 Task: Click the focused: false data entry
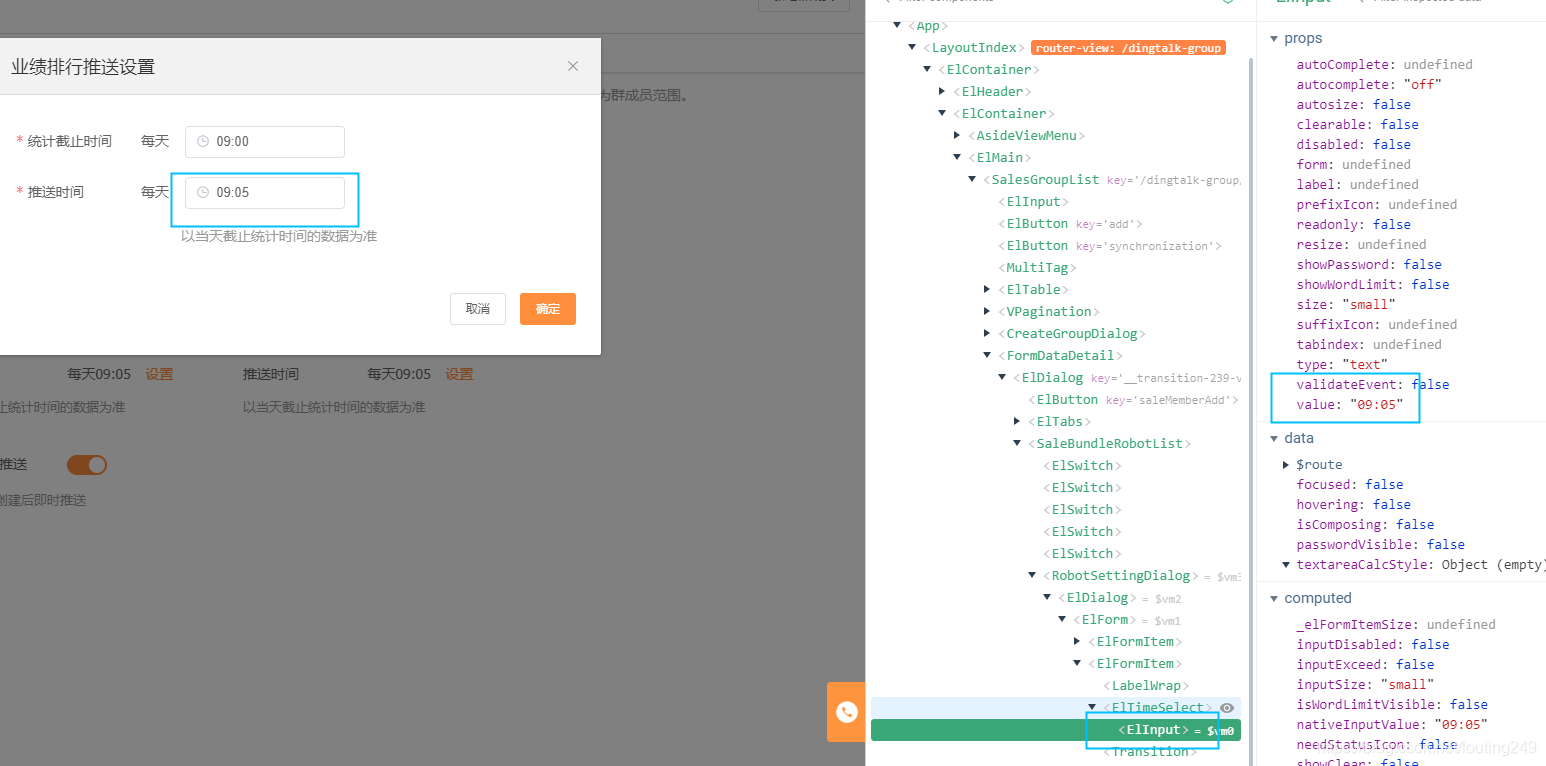point(1350,484)
